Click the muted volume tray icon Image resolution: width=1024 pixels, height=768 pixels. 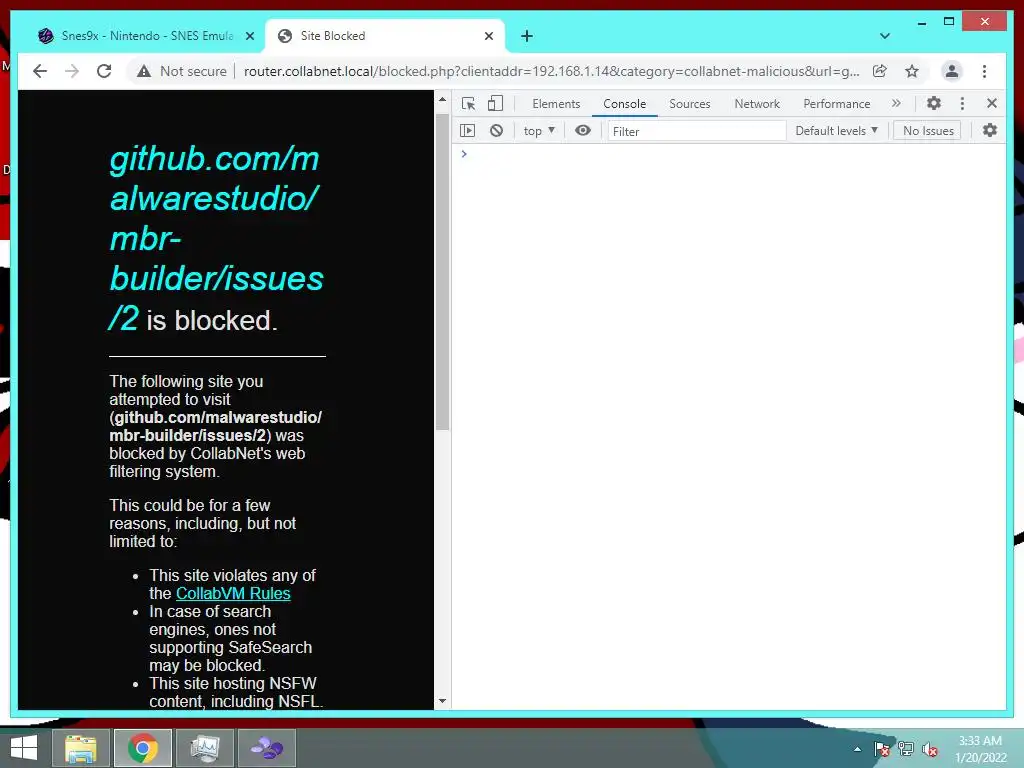[930, 749]
